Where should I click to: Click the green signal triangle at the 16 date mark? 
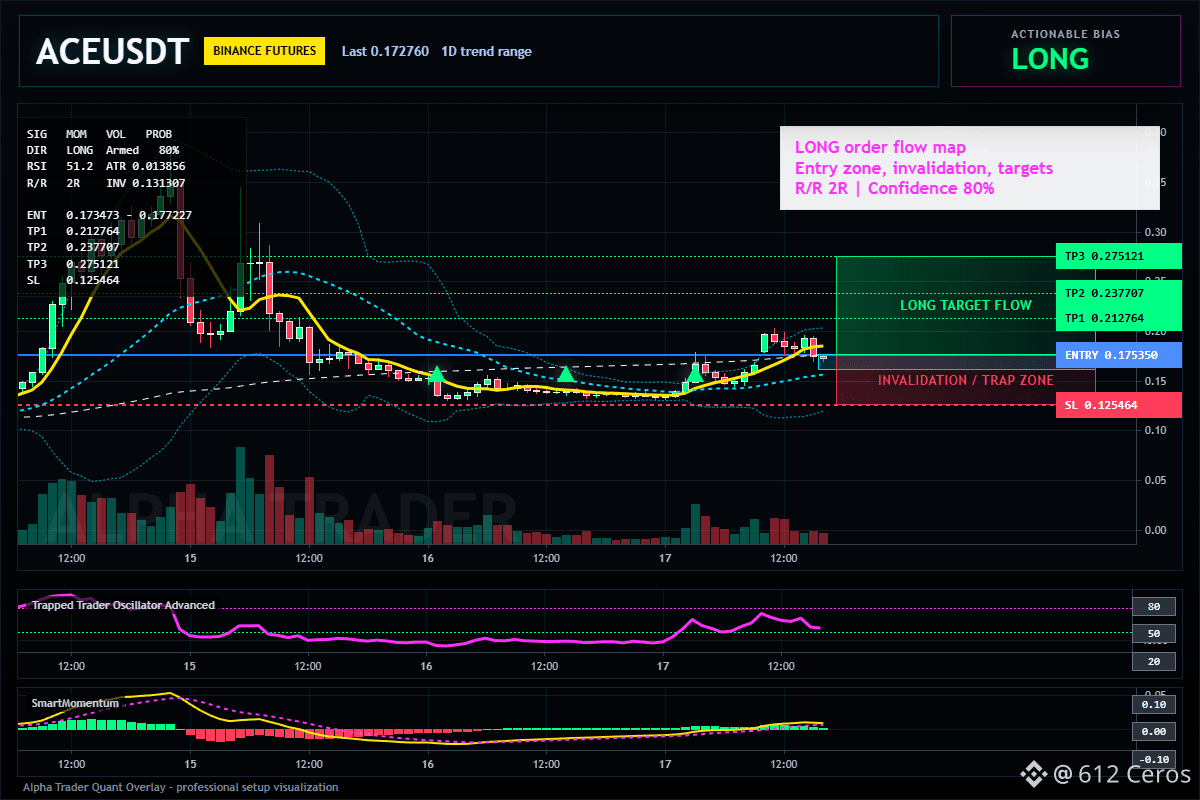(x=437, y=374)
